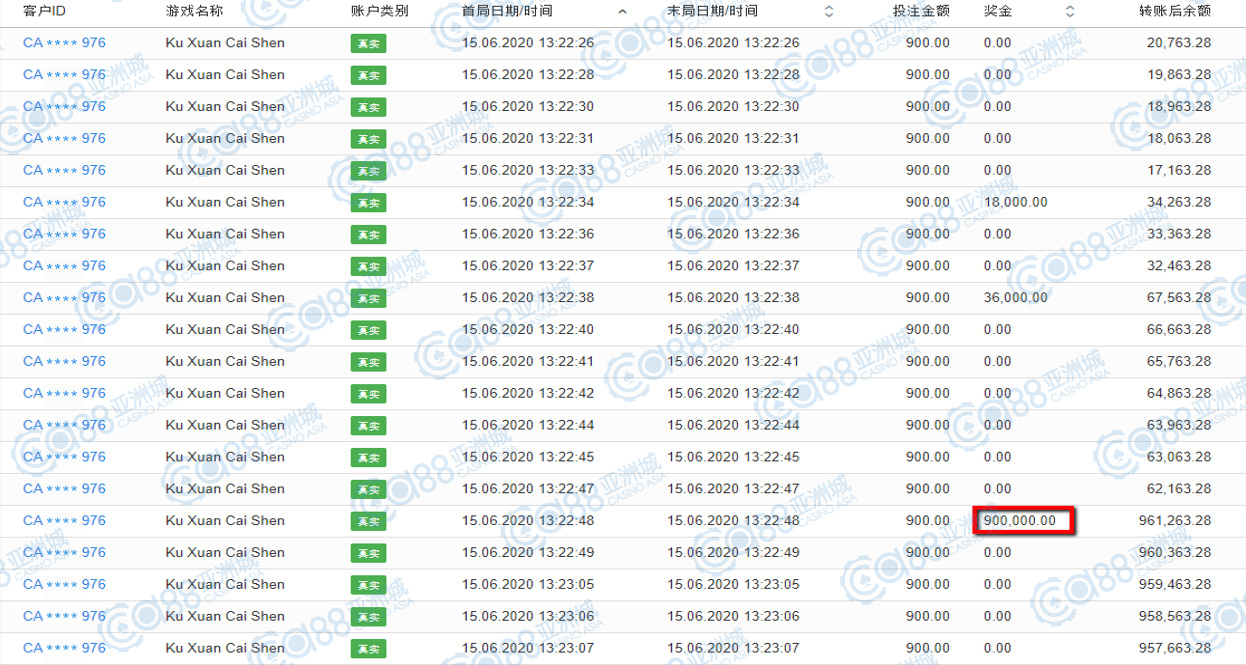This screenshot has width=1246, height=665.
Task: Click the 客户ID column header
Action: [44, 12]
